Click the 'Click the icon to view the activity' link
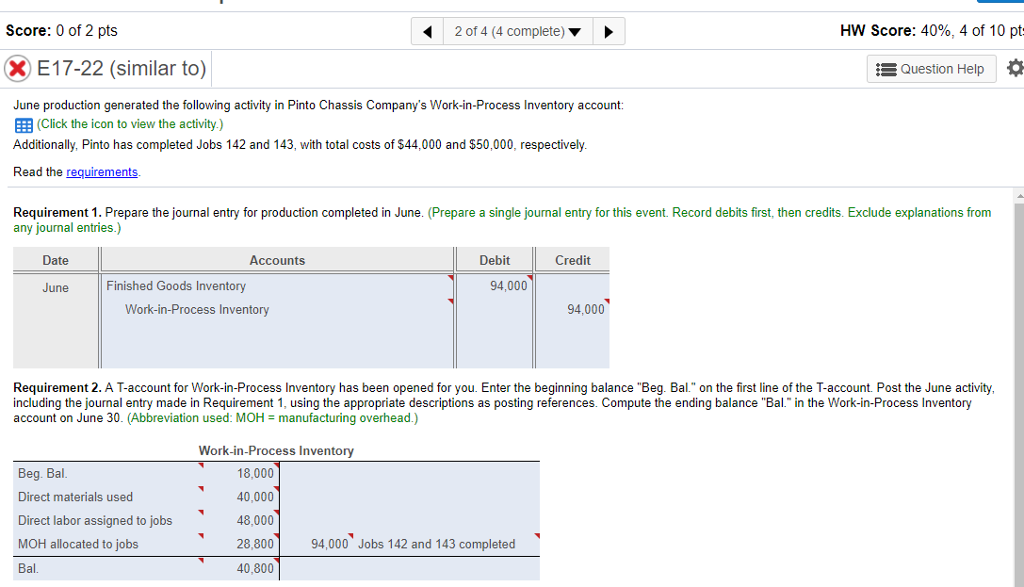1024x587 pixels. tap(130, 124)
